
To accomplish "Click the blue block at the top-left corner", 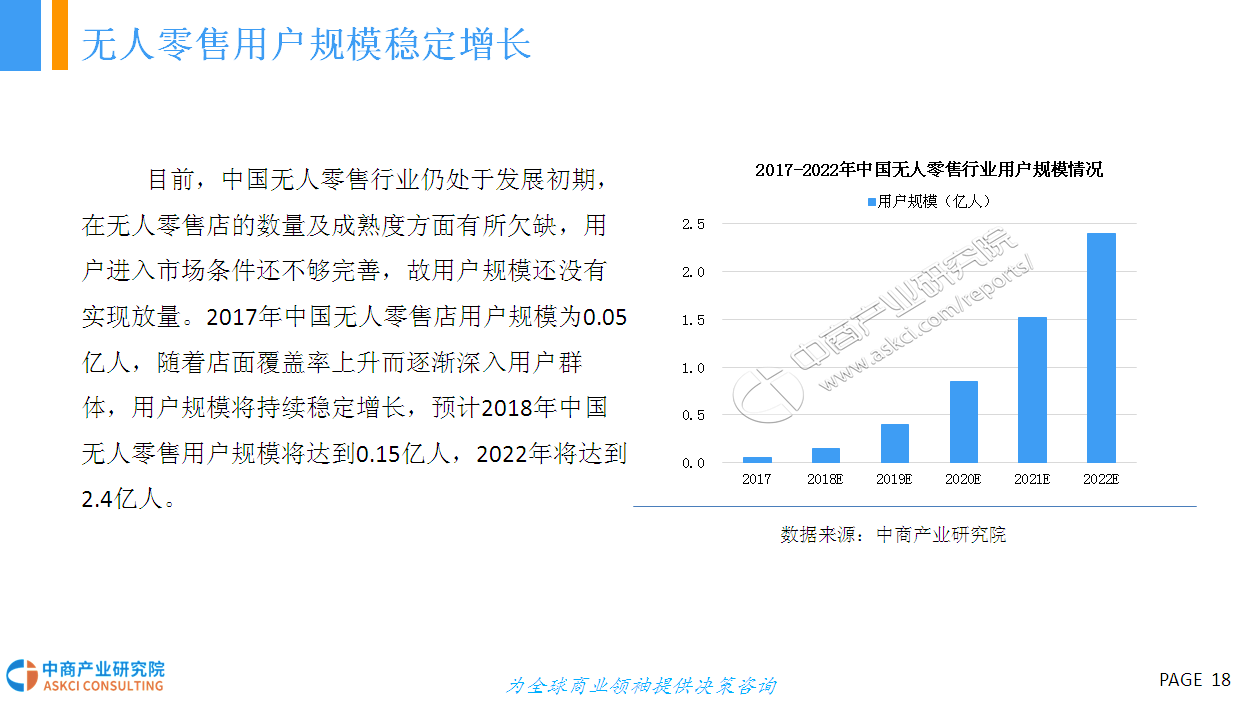I will click(x=20, y=35).
